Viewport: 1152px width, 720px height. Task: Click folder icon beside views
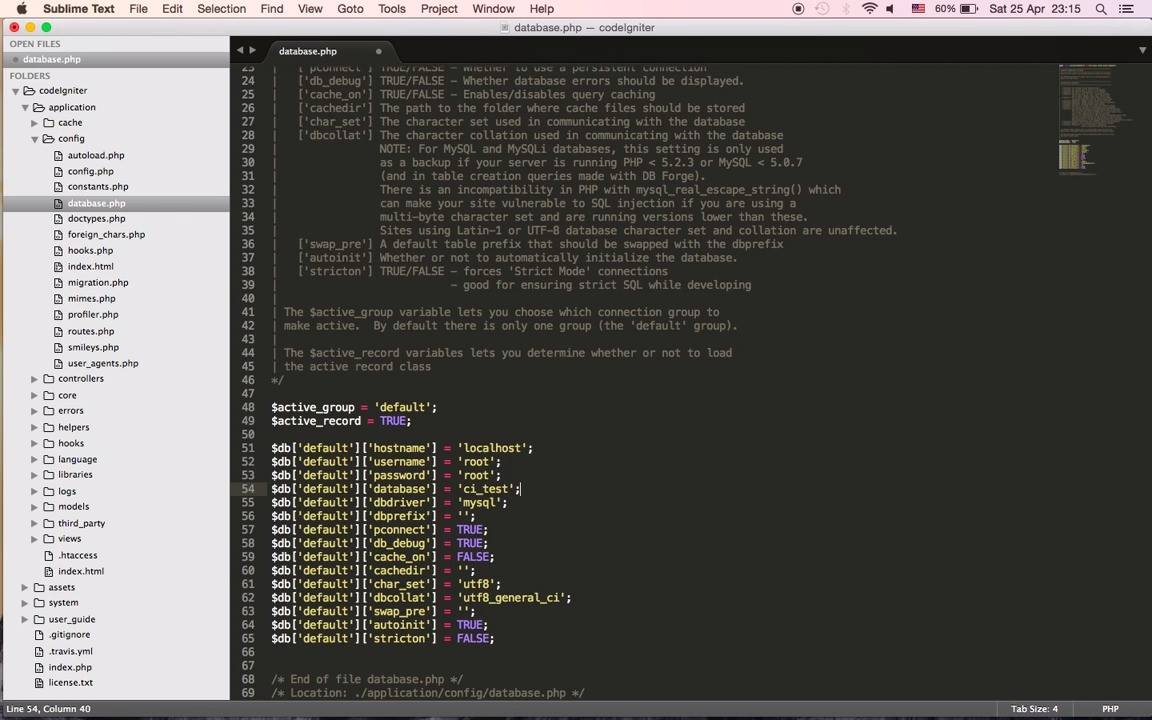49,539
